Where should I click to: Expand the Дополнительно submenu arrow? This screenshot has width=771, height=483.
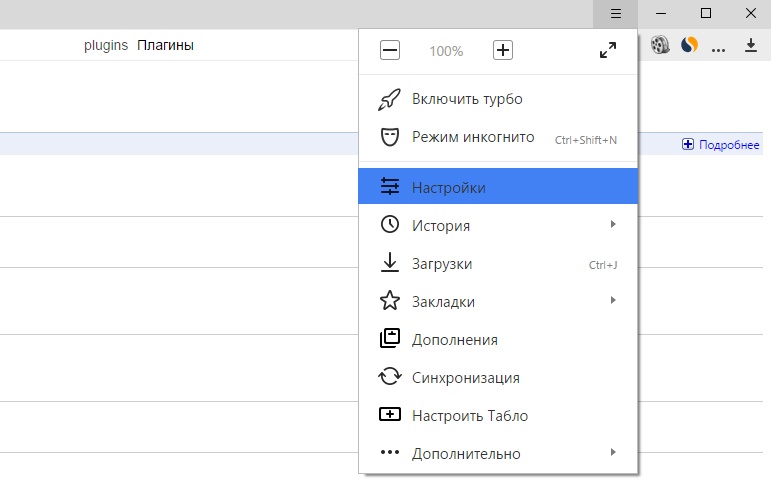(x=613, y=452)
